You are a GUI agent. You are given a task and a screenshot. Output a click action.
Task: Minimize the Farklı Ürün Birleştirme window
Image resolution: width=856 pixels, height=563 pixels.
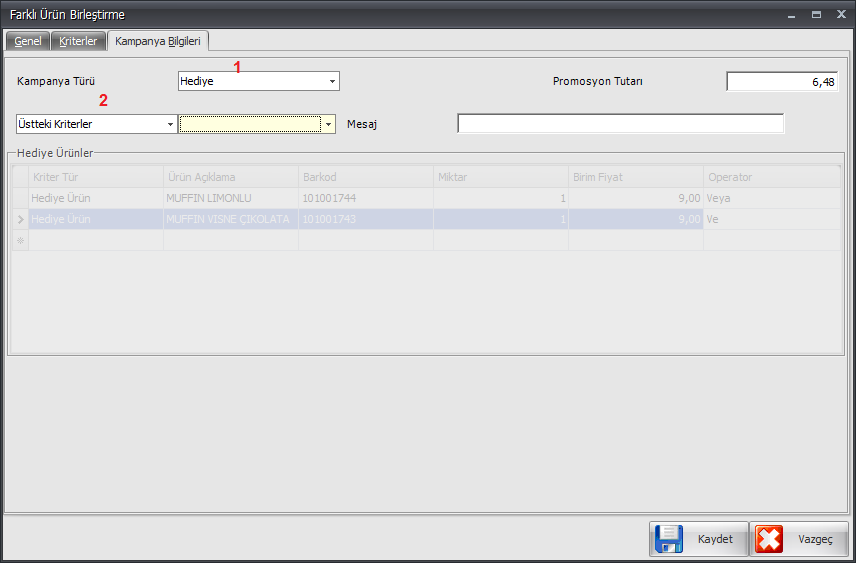tap(791, 15)
